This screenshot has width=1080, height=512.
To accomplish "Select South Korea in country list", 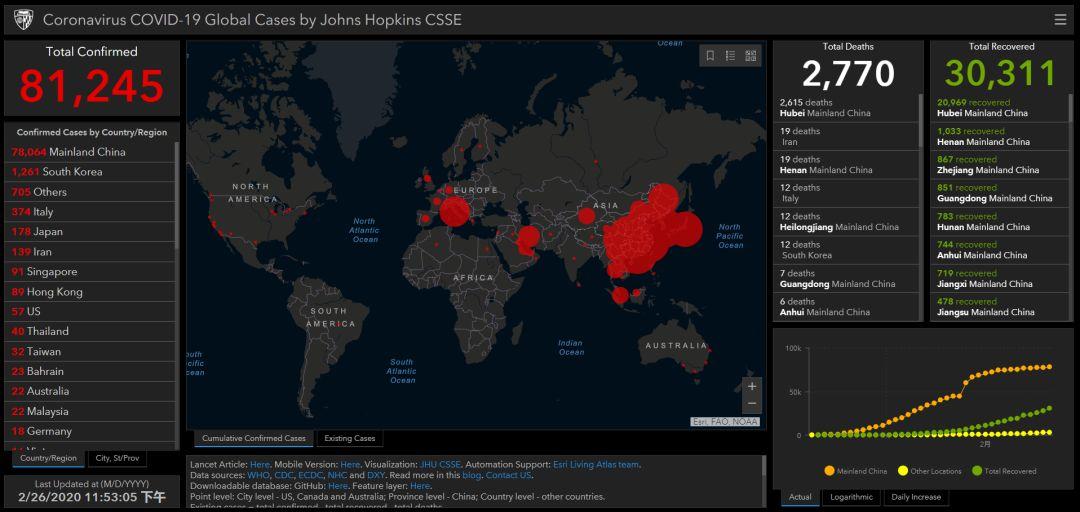I will pos(91,172).
